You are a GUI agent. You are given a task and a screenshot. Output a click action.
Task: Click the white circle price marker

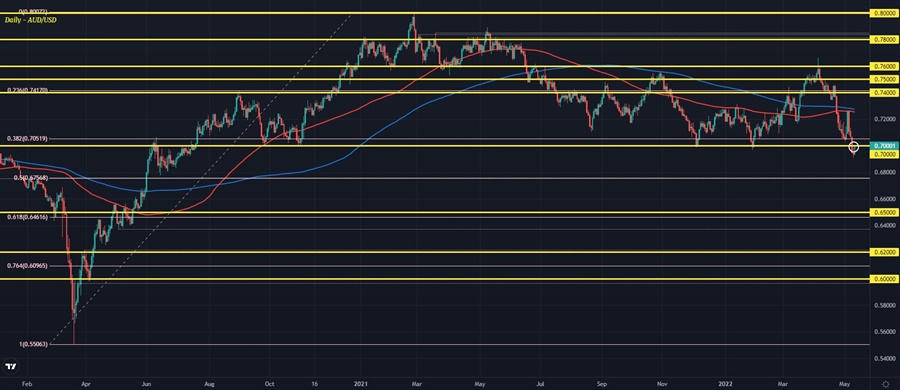point(854,146)
